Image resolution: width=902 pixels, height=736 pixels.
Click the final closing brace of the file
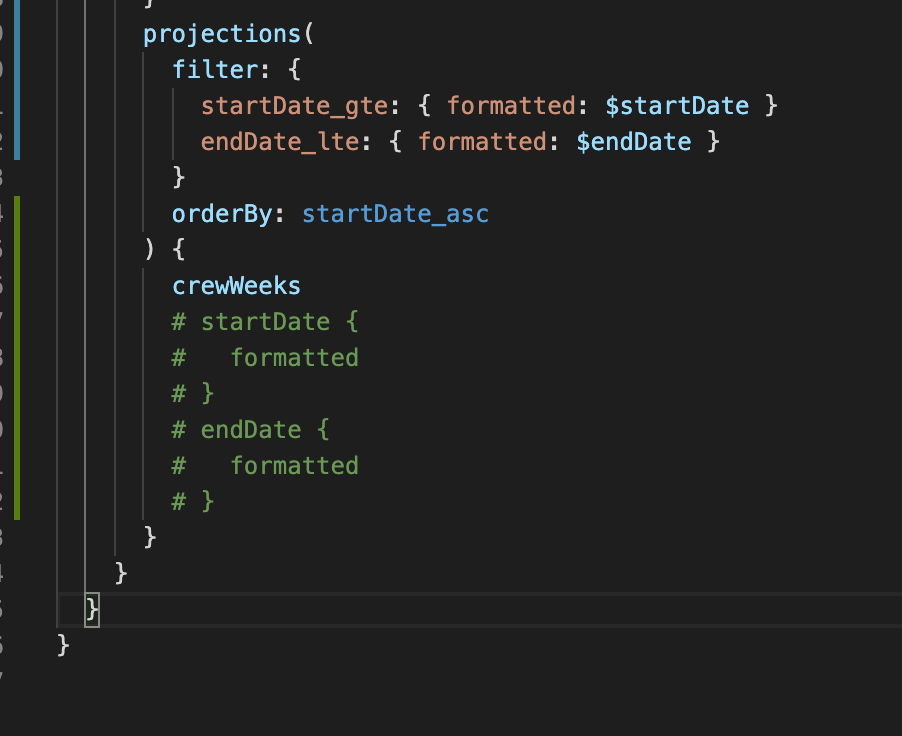pos(61,644)
